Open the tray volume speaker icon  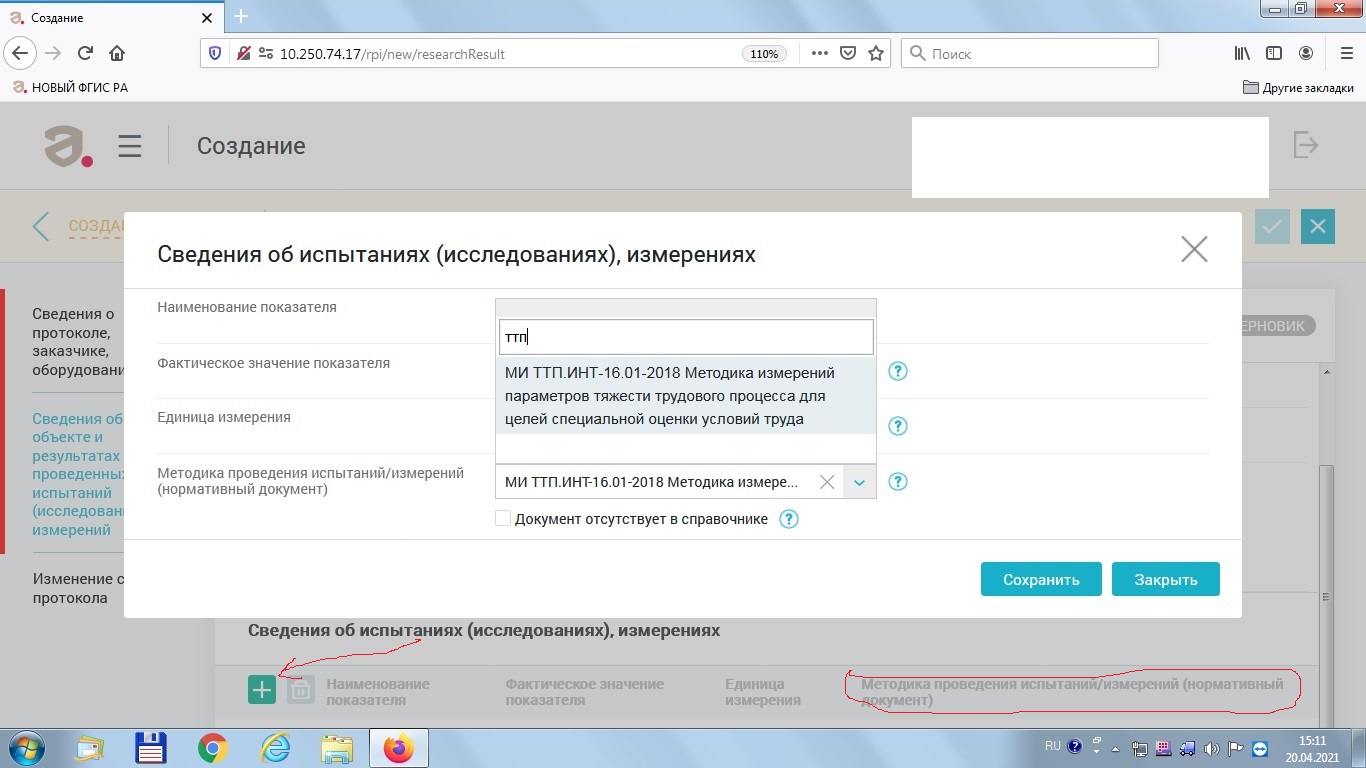coord(1211,748)
